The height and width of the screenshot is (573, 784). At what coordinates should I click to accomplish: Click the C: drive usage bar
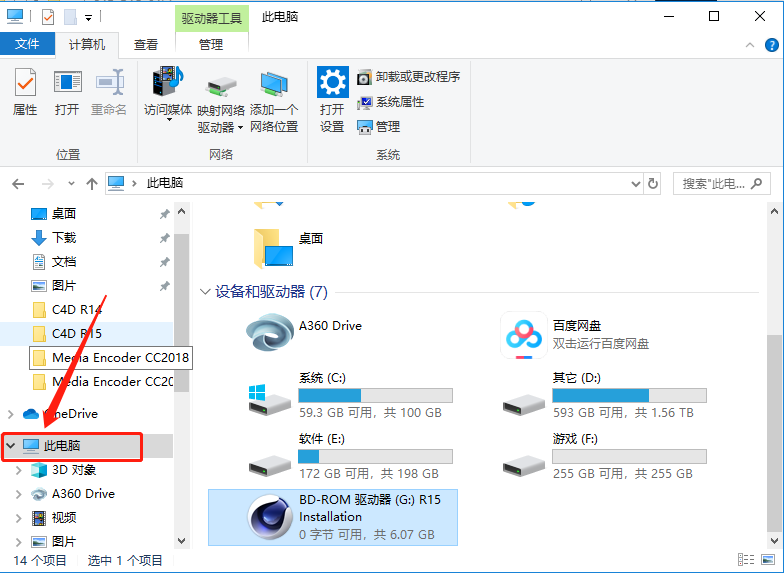(376, 396)
